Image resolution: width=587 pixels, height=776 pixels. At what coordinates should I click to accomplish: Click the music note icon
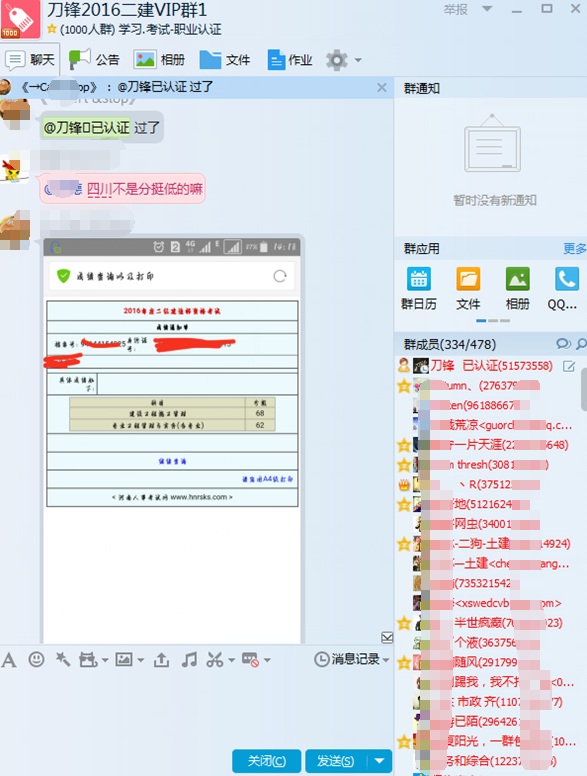[x=189, y=659]
